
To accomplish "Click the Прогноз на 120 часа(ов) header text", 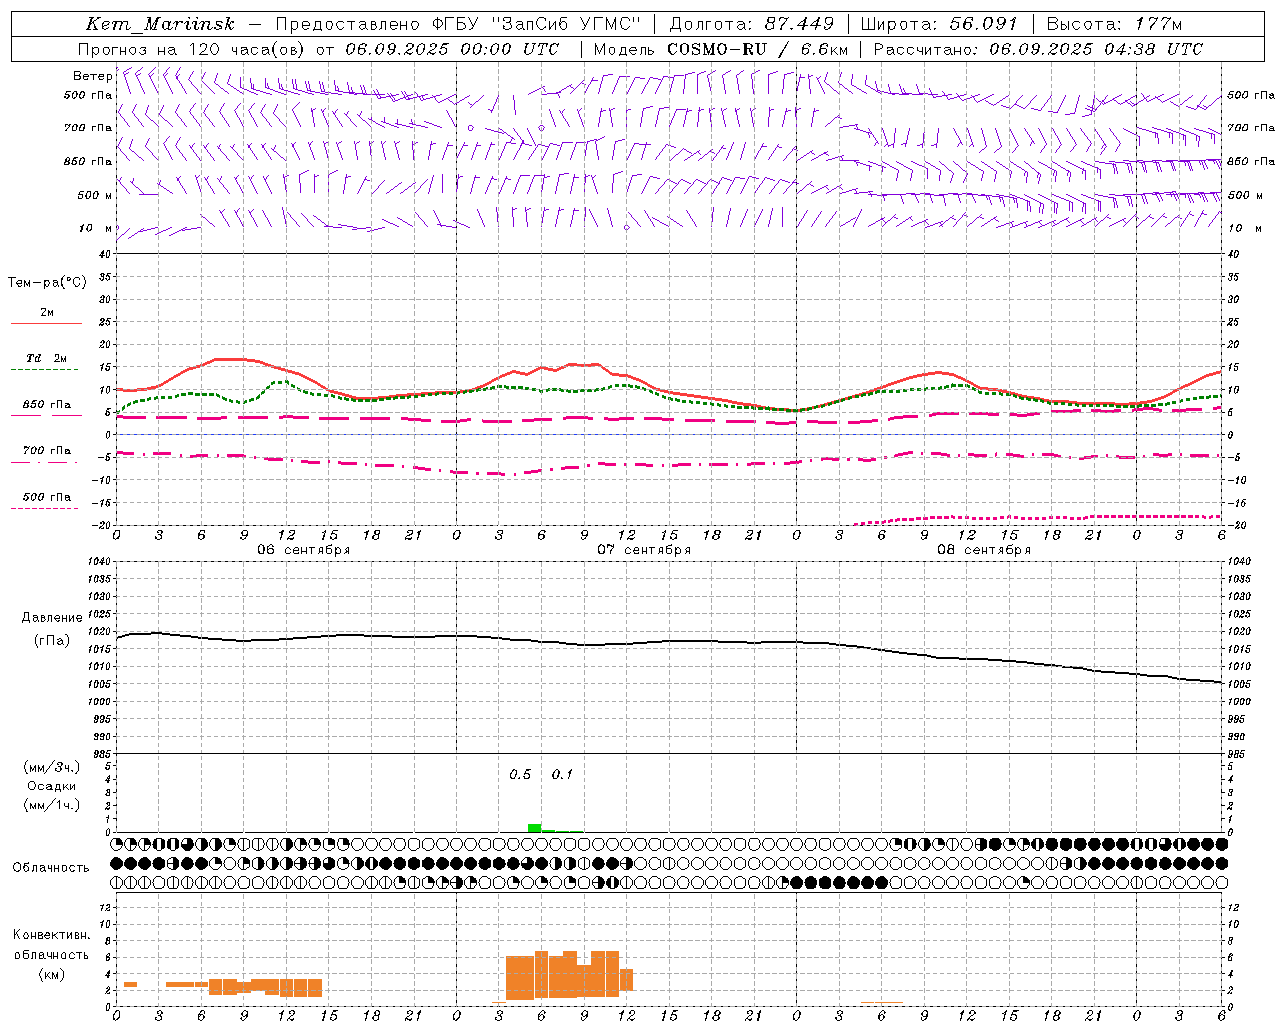I will point(192,49).
